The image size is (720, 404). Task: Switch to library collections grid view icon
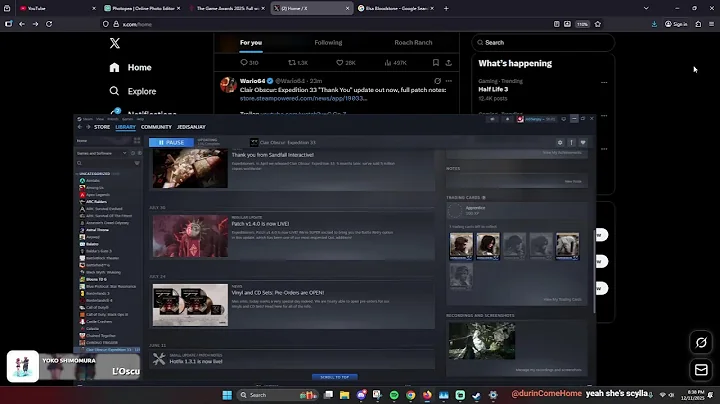pos(137,140)
